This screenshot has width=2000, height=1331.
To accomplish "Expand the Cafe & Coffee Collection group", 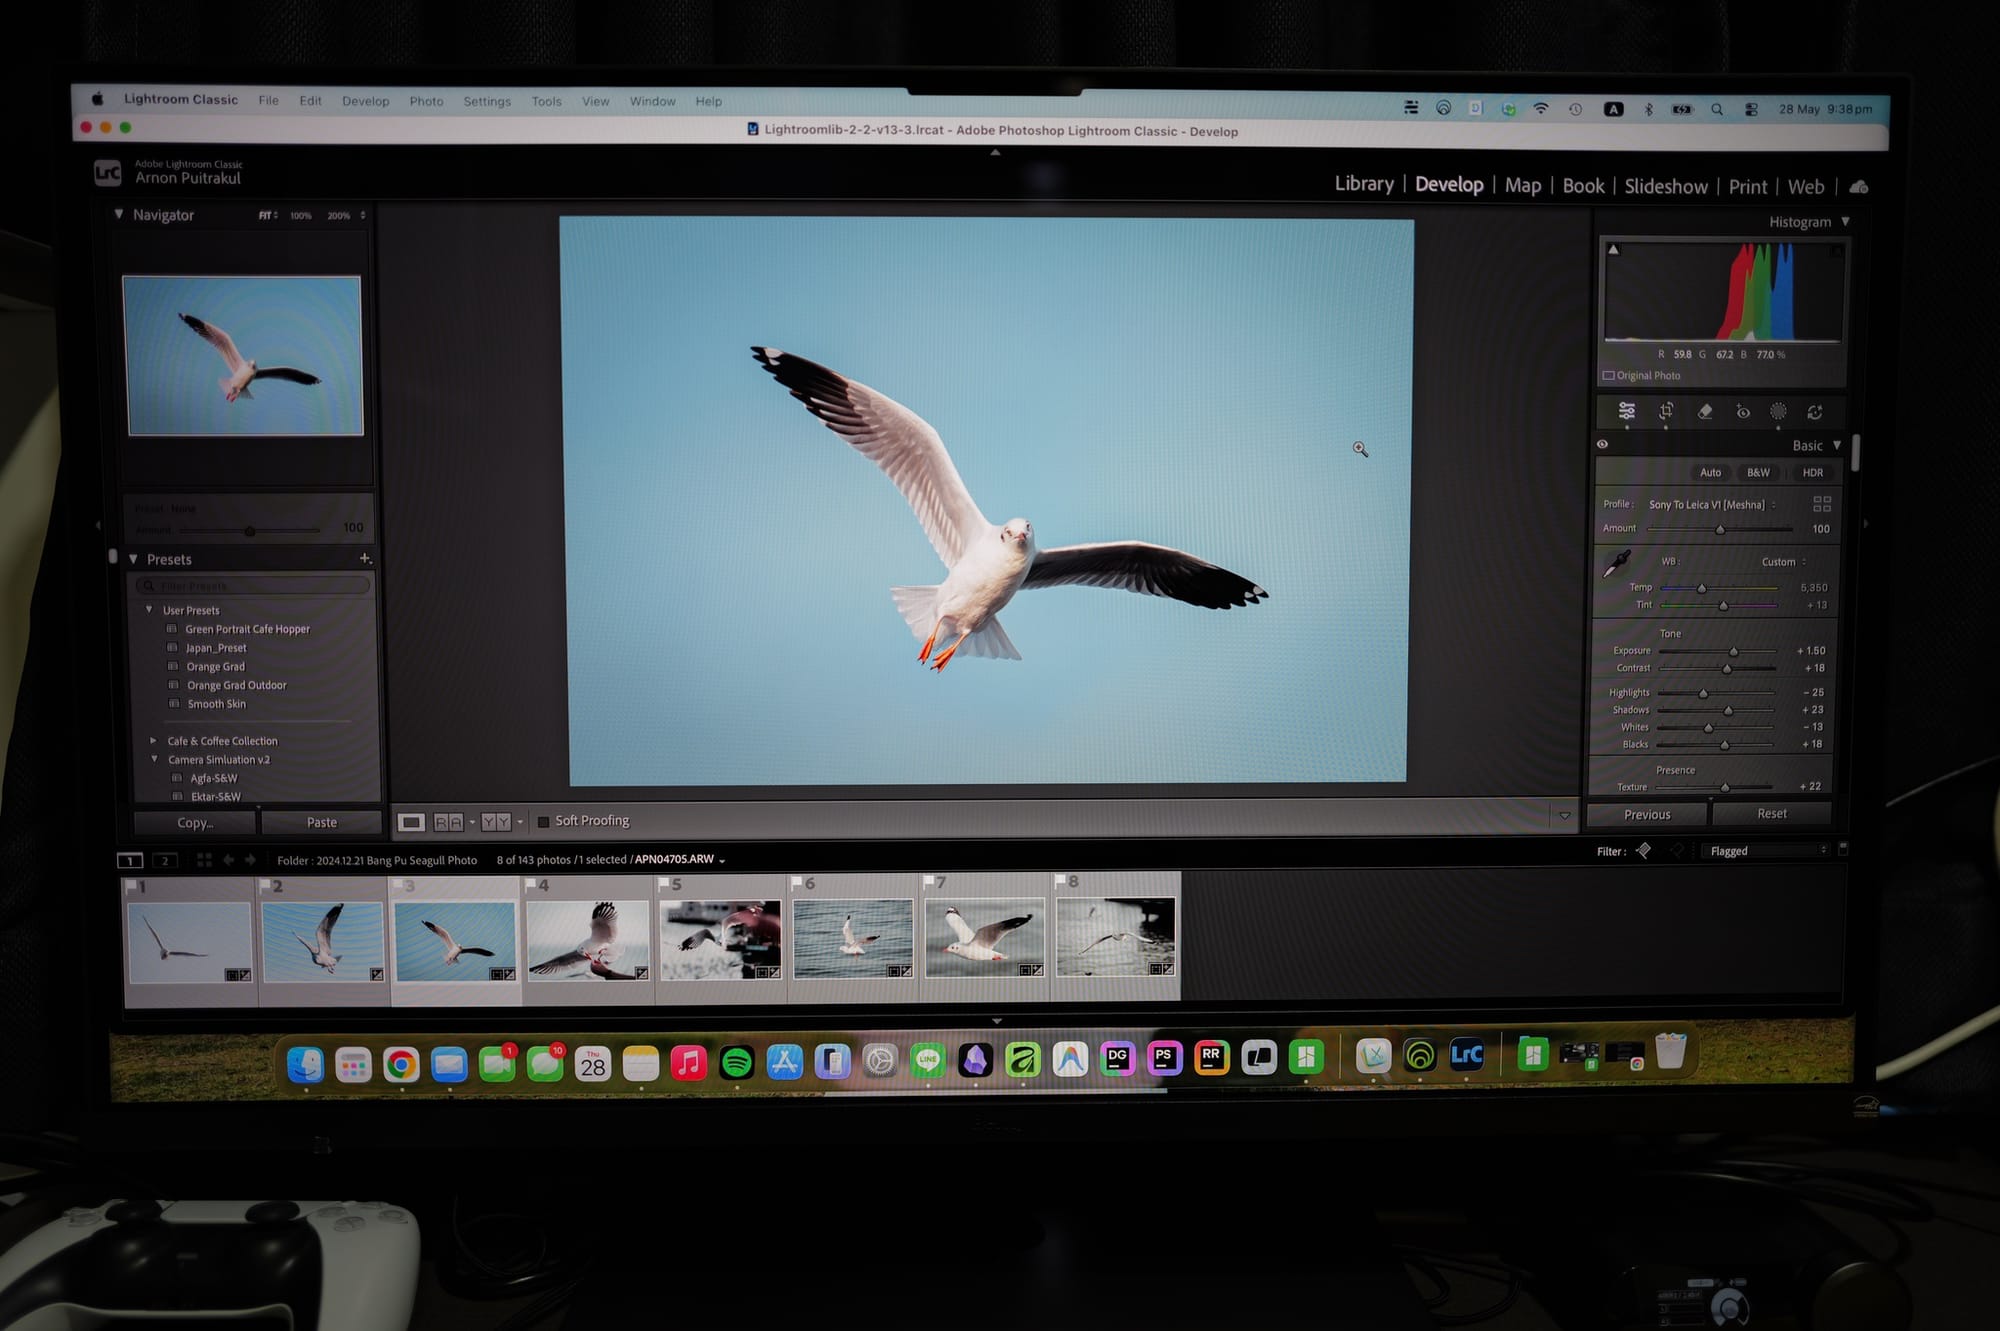I will tap(153, 741).
